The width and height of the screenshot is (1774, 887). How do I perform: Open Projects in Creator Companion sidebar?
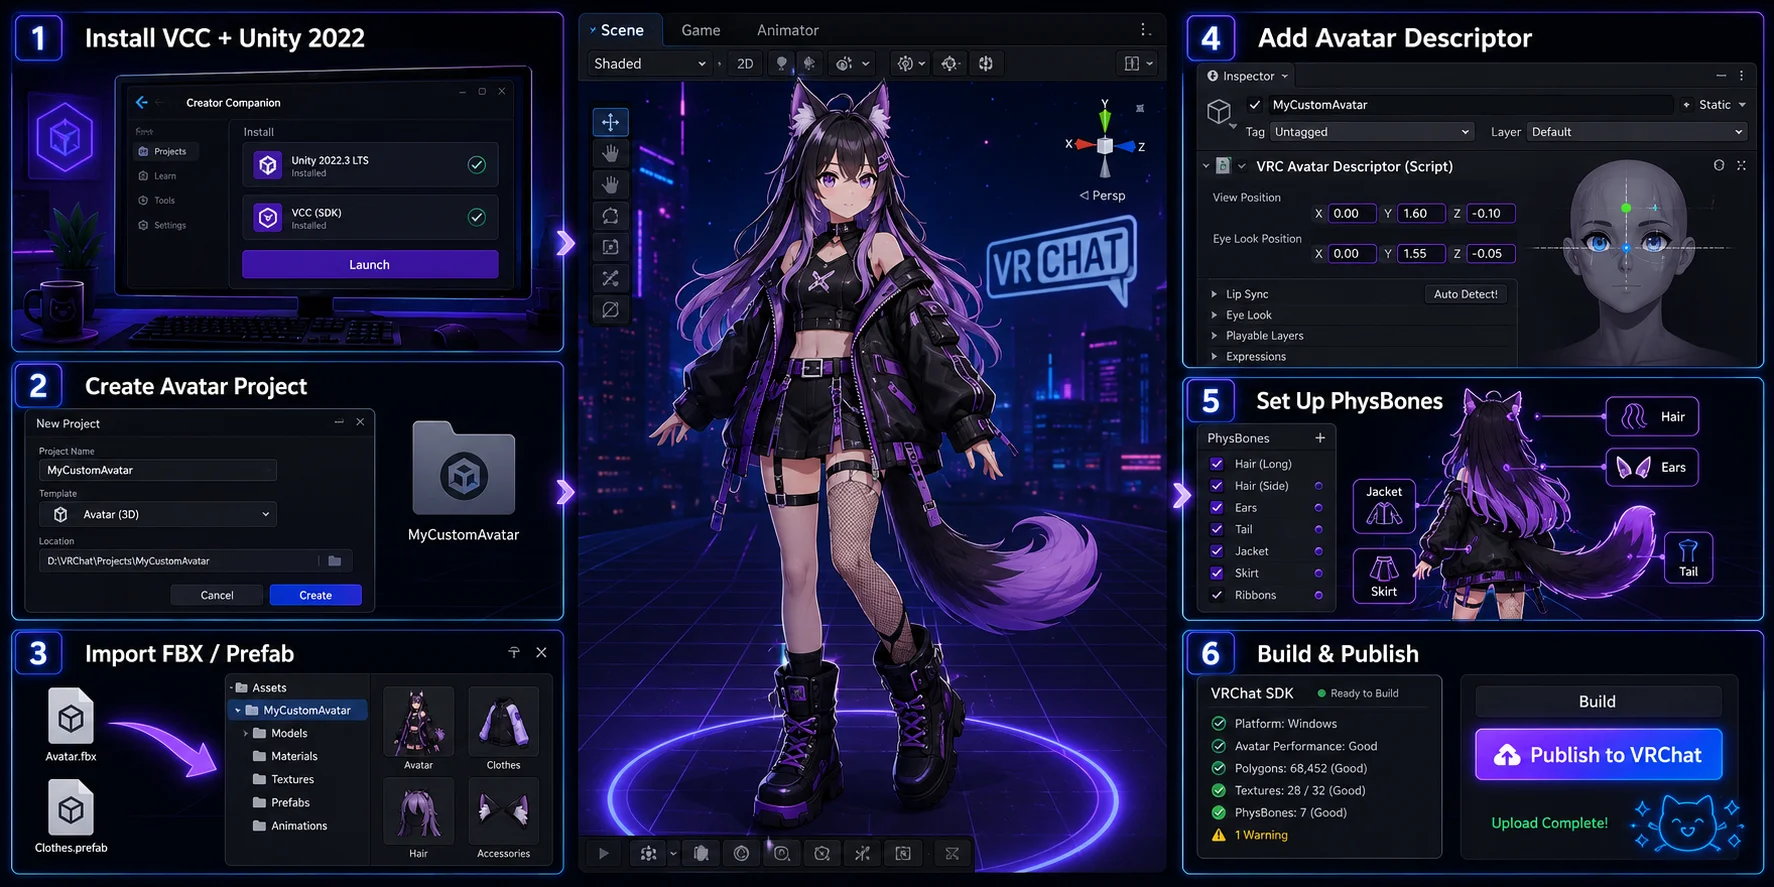(x=164, y=152)
